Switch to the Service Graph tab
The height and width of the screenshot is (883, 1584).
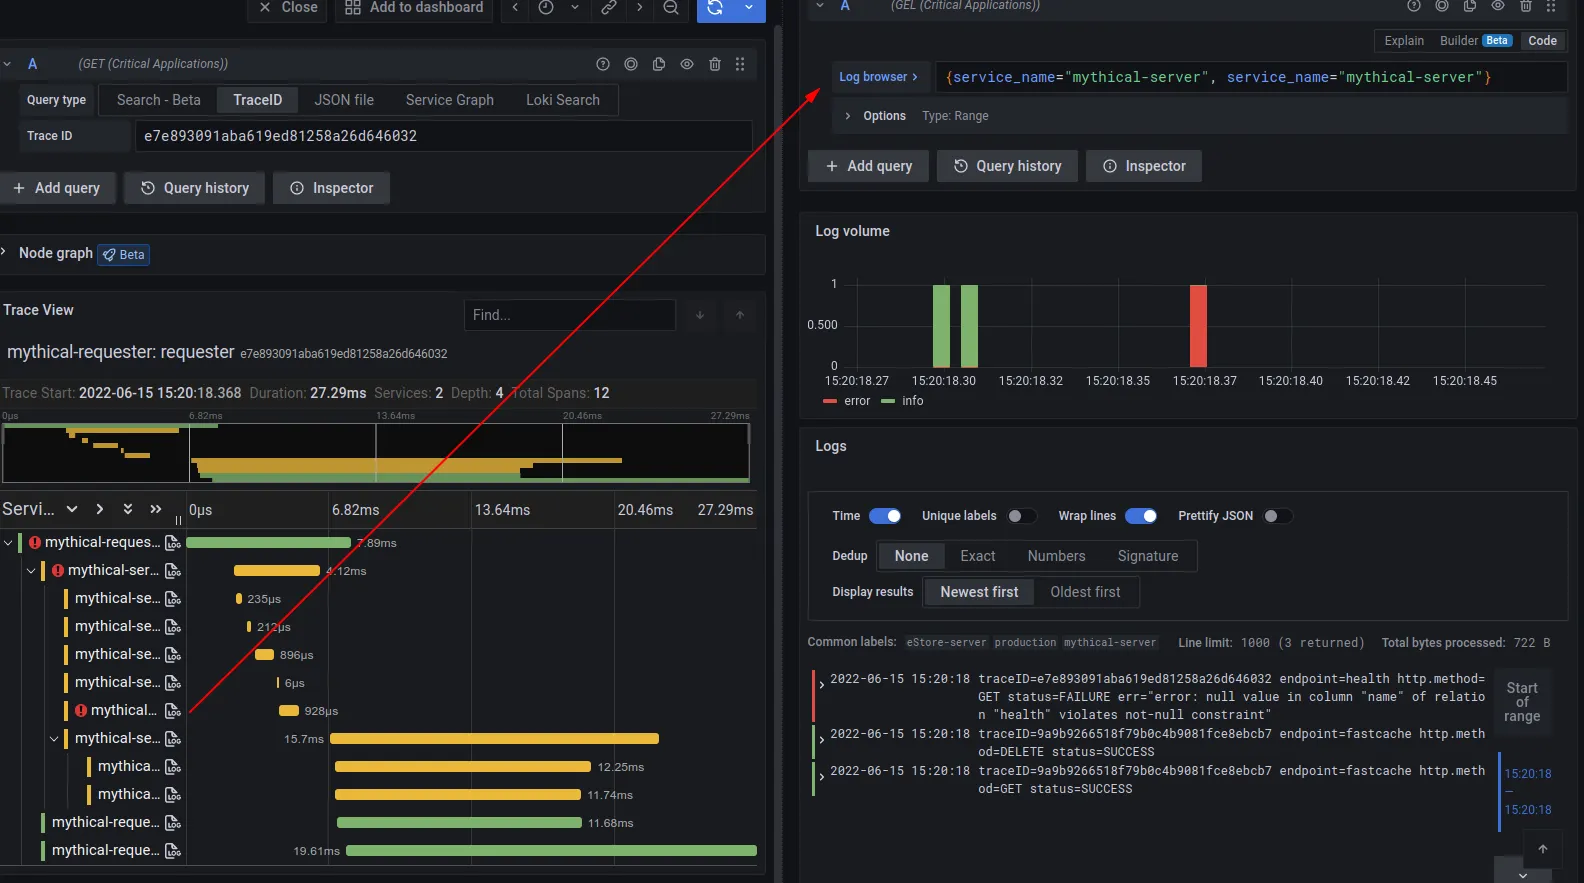pyautogui.click(x=449, y=100)
